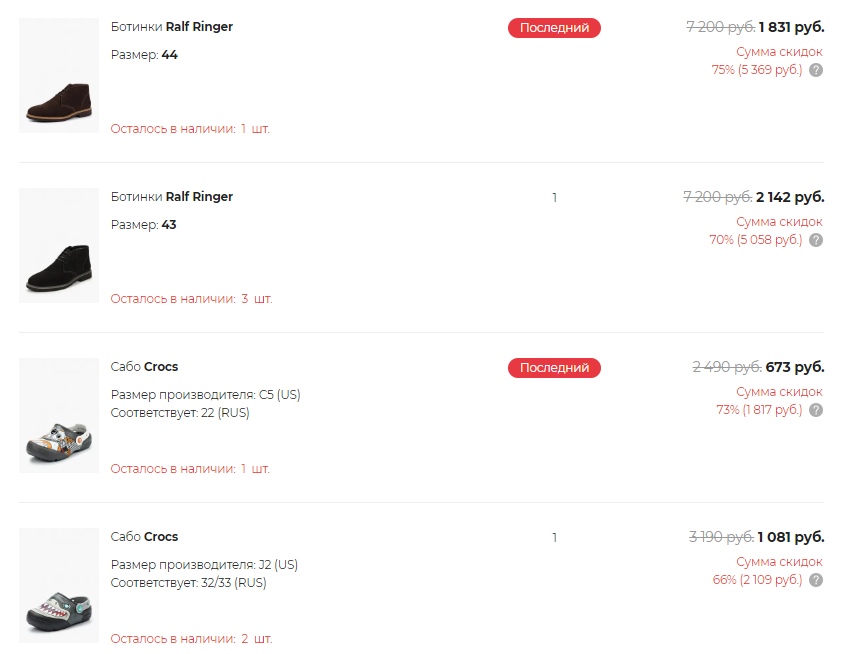This screenshot has height=654, width=841.
Task: Open Crocs clogs size 22 RUS title
Action: coord(144,367)
